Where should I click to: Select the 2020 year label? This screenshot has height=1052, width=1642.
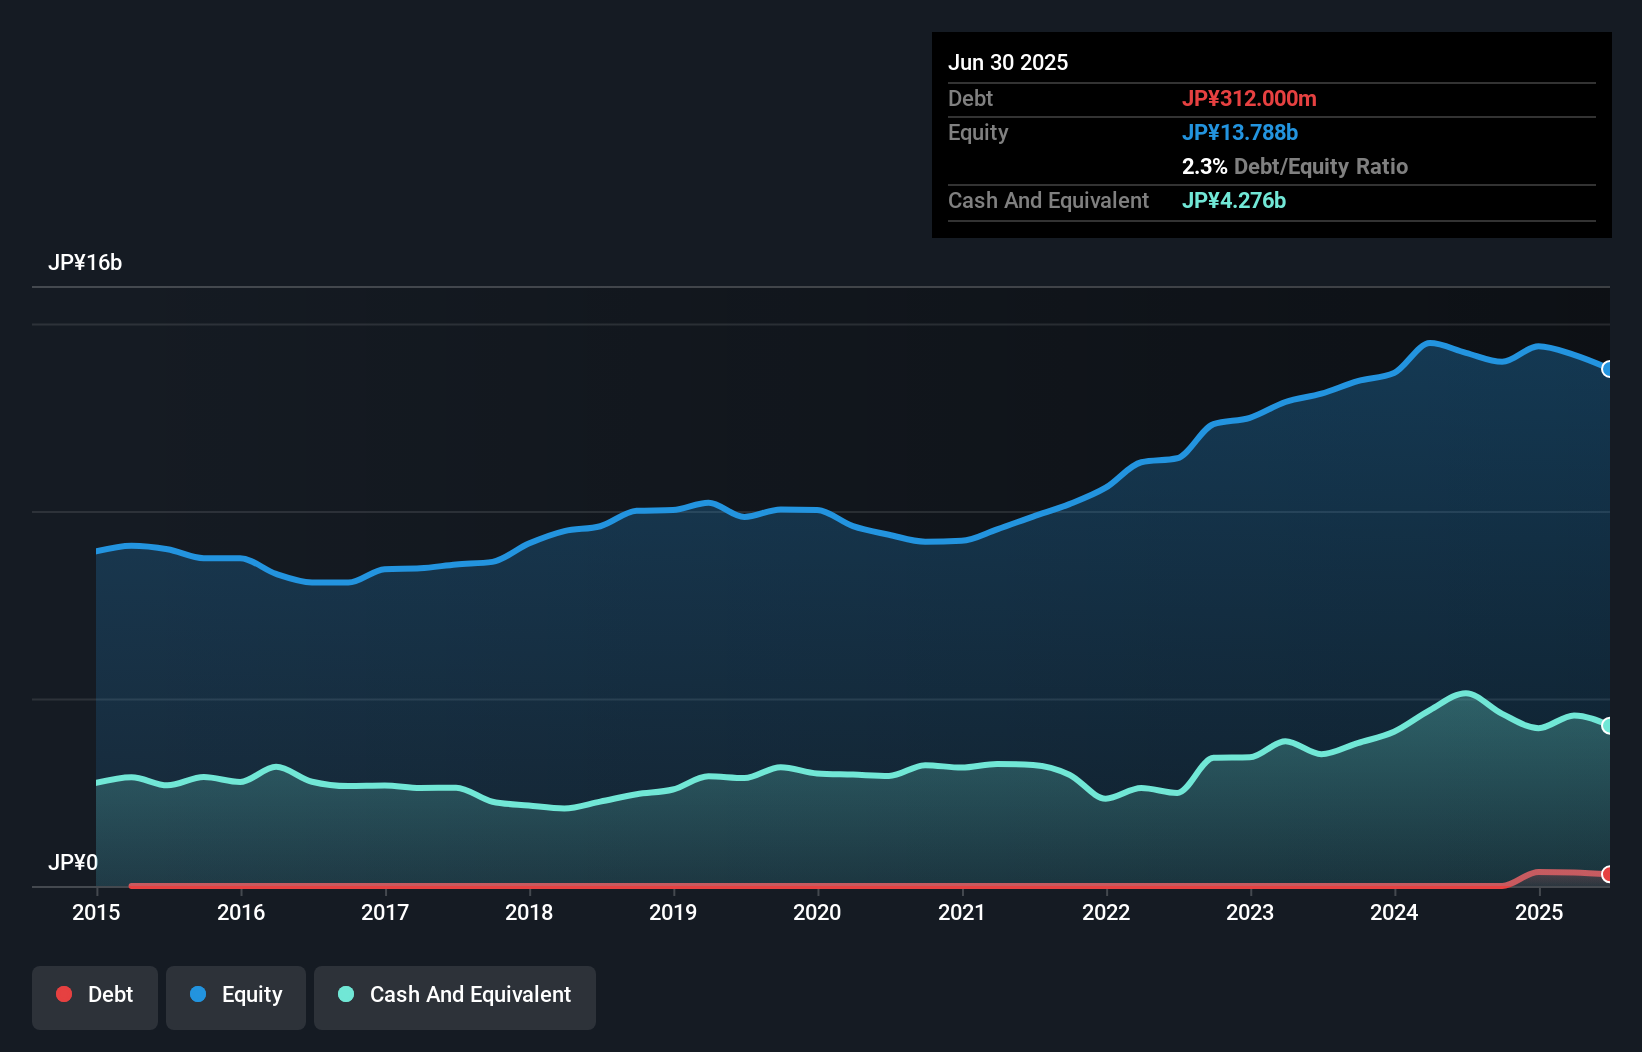[817, 912]
